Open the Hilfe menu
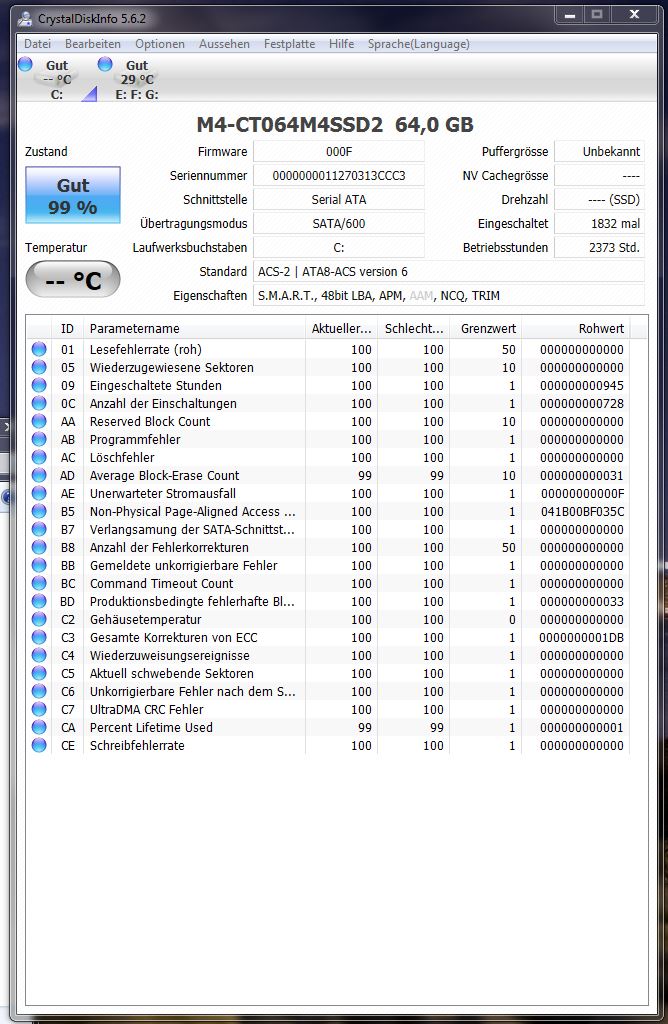668x1024 pixels. [x=342, y=44]
